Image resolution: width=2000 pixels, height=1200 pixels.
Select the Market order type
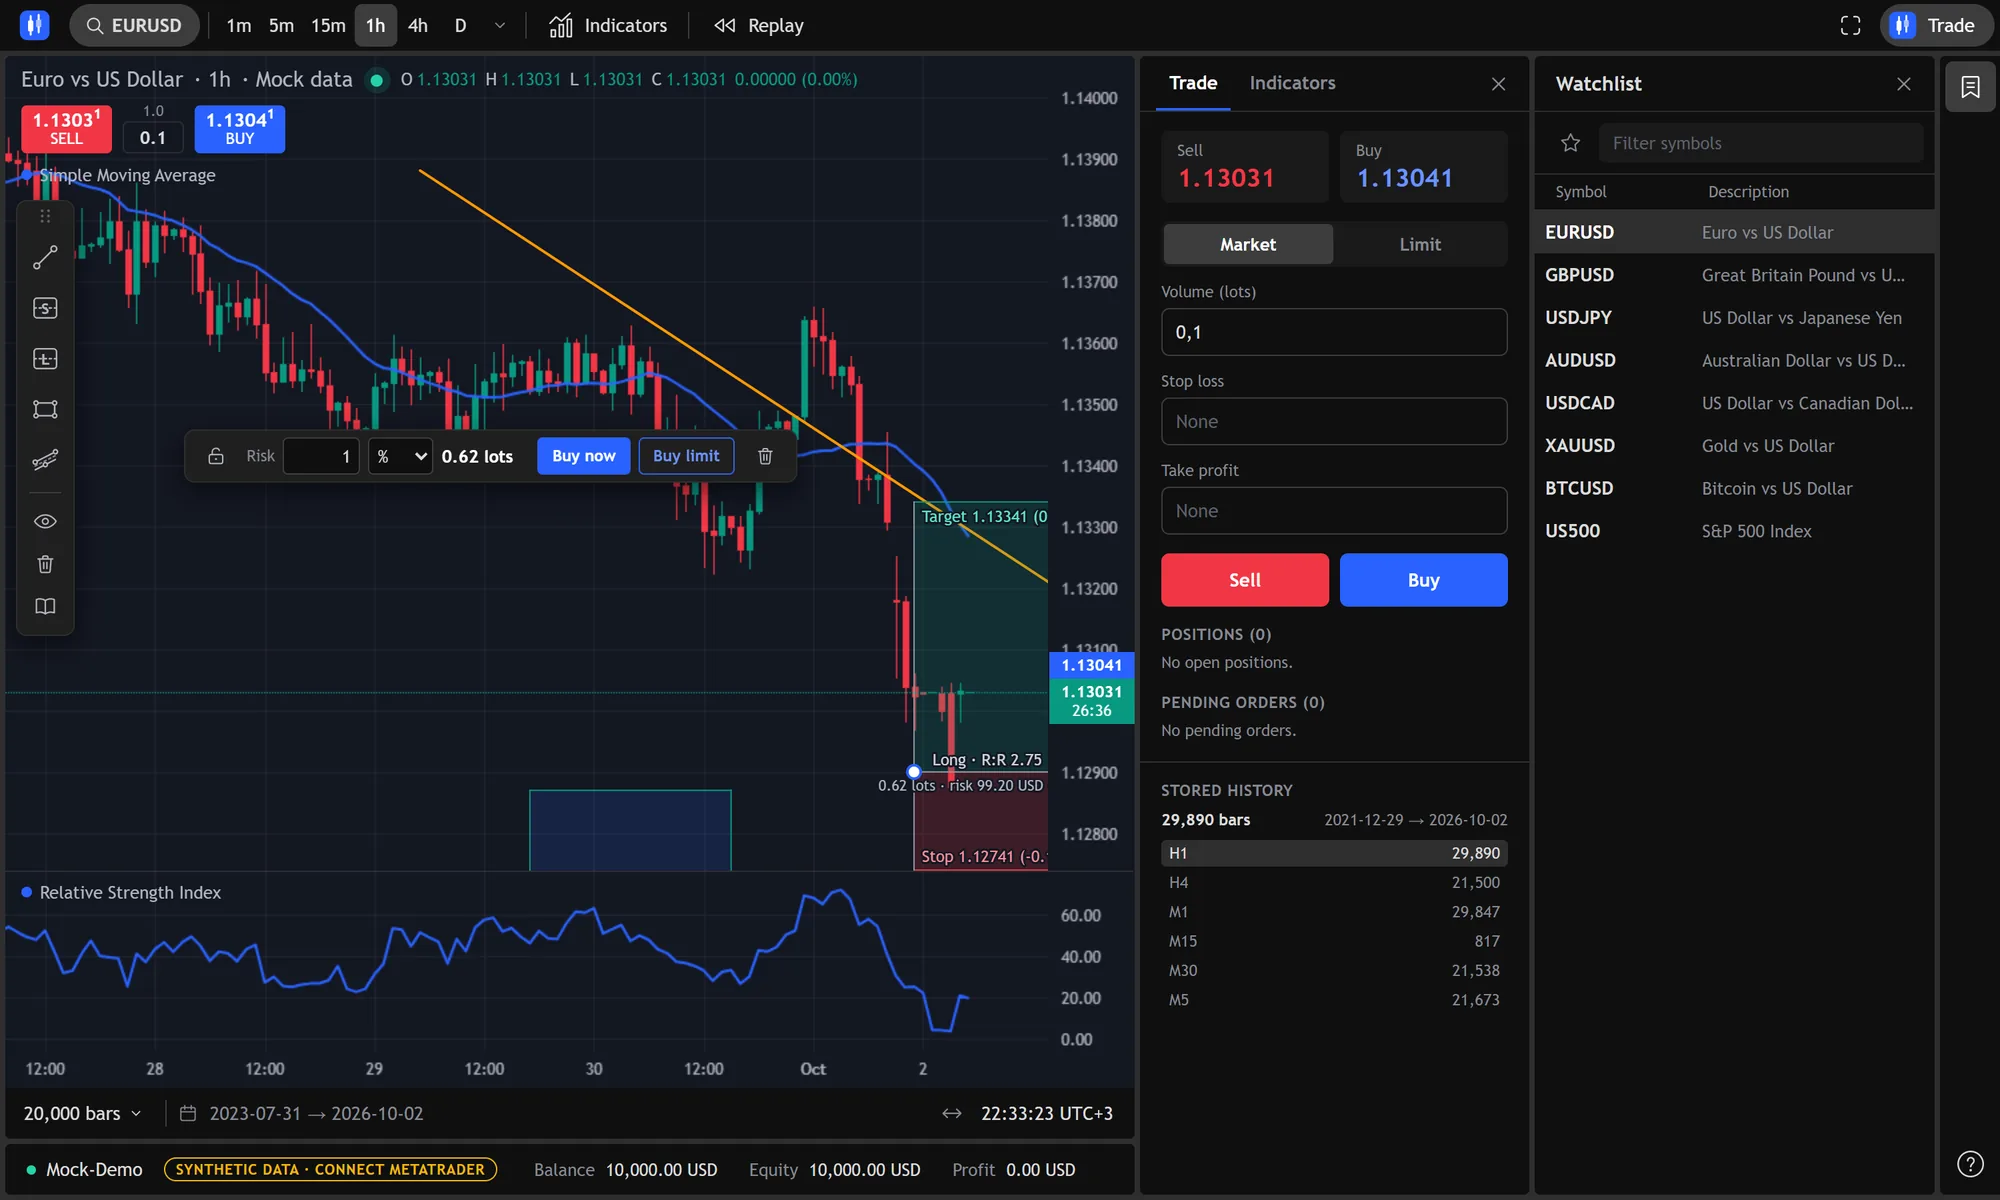pyautogui.click(x=1248, y=244)
